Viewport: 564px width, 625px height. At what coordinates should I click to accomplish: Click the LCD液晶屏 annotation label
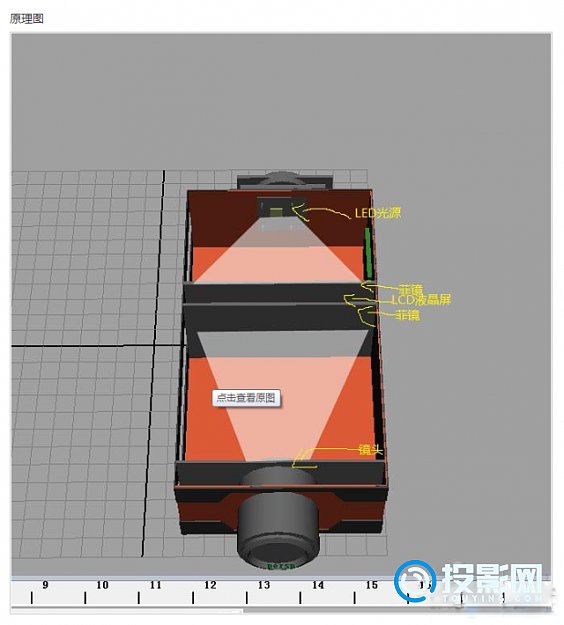click(x=421, y=300)
